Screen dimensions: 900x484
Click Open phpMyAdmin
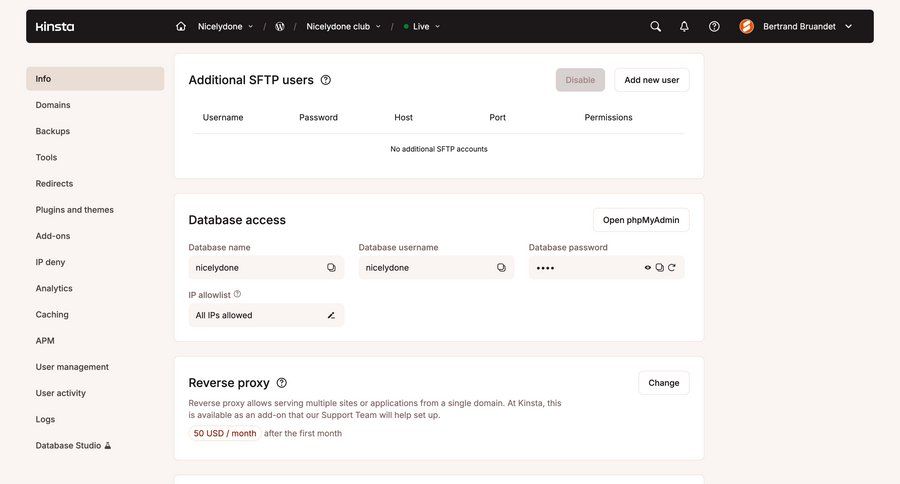641,220
